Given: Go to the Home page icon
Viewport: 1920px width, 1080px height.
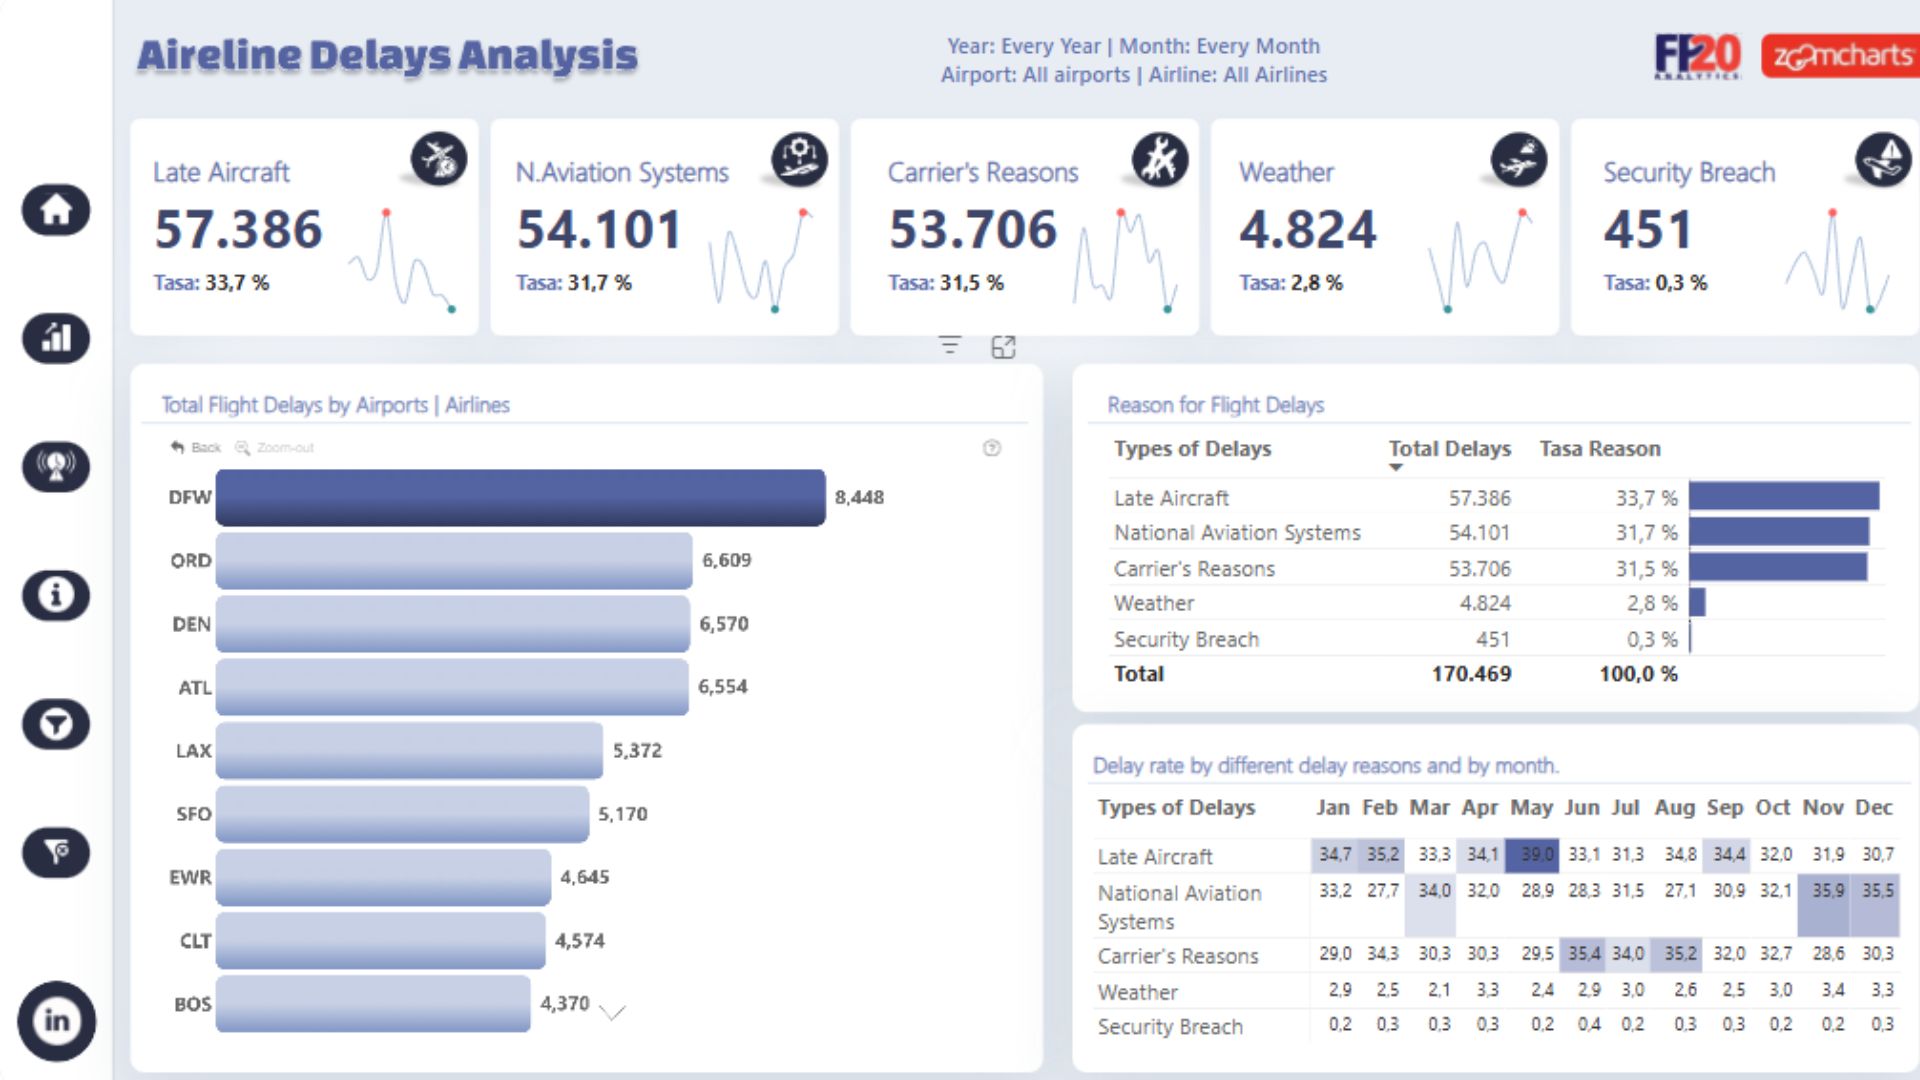Looking at the screenshot, I should 56,210.
